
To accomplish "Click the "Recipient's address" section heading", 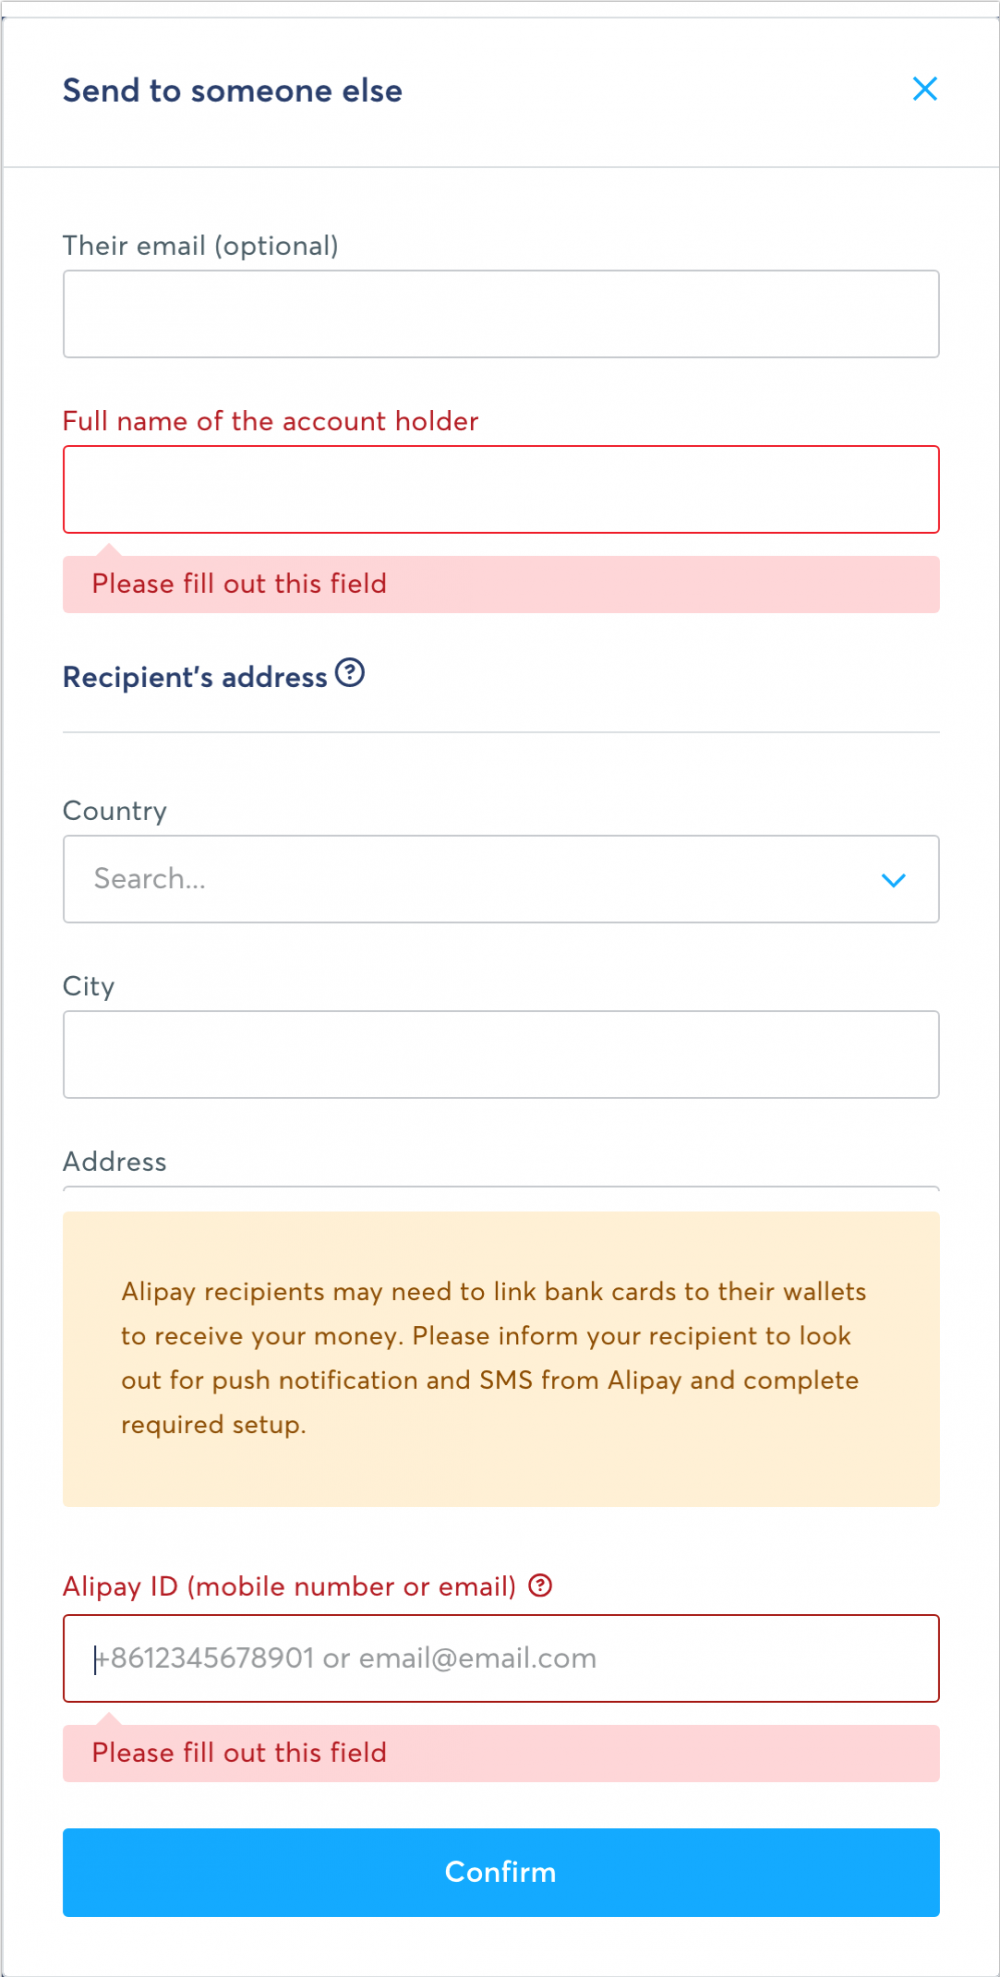I will 195,678.
